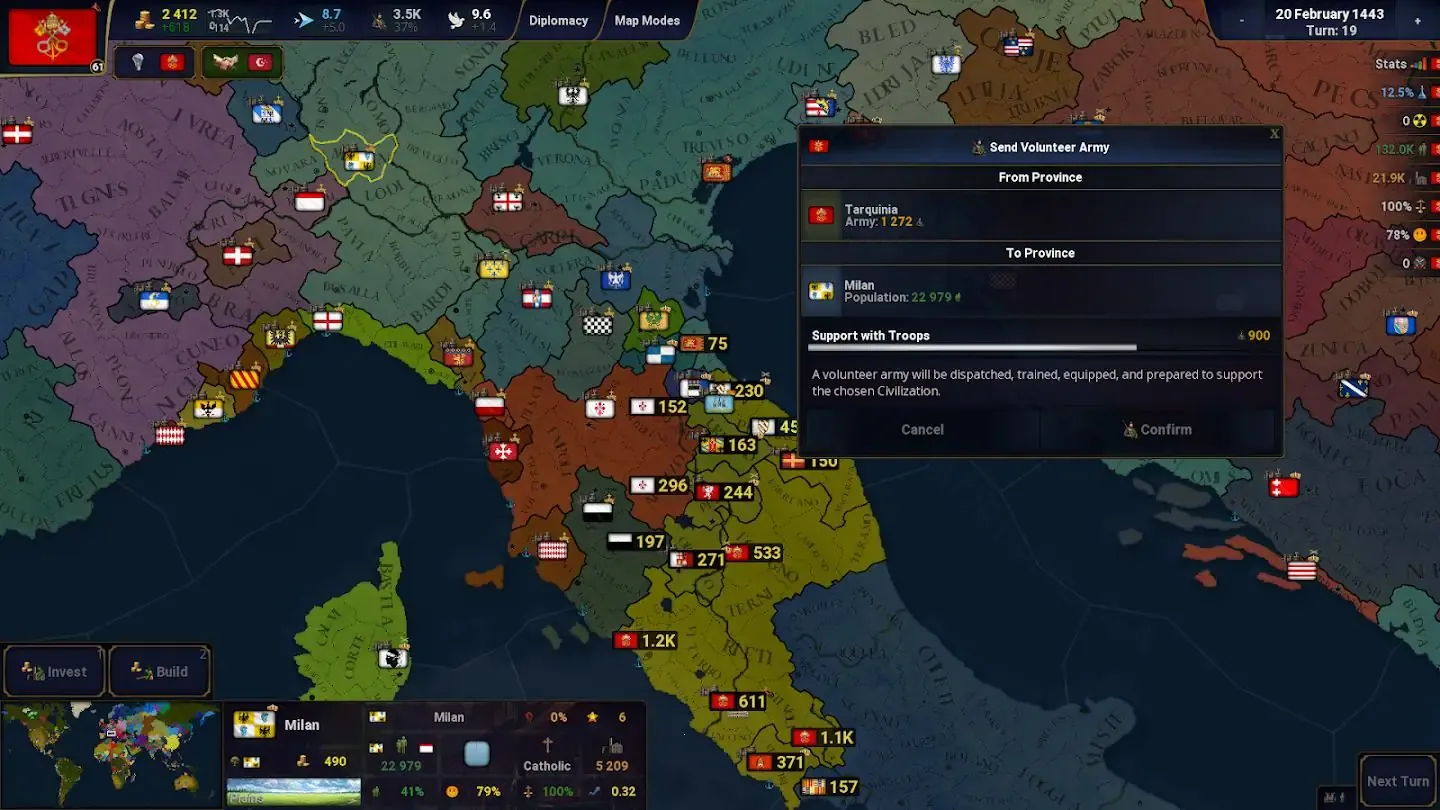1440x810 pixels.
Task: Open the Map Modes tab
Action: (647, 21)
